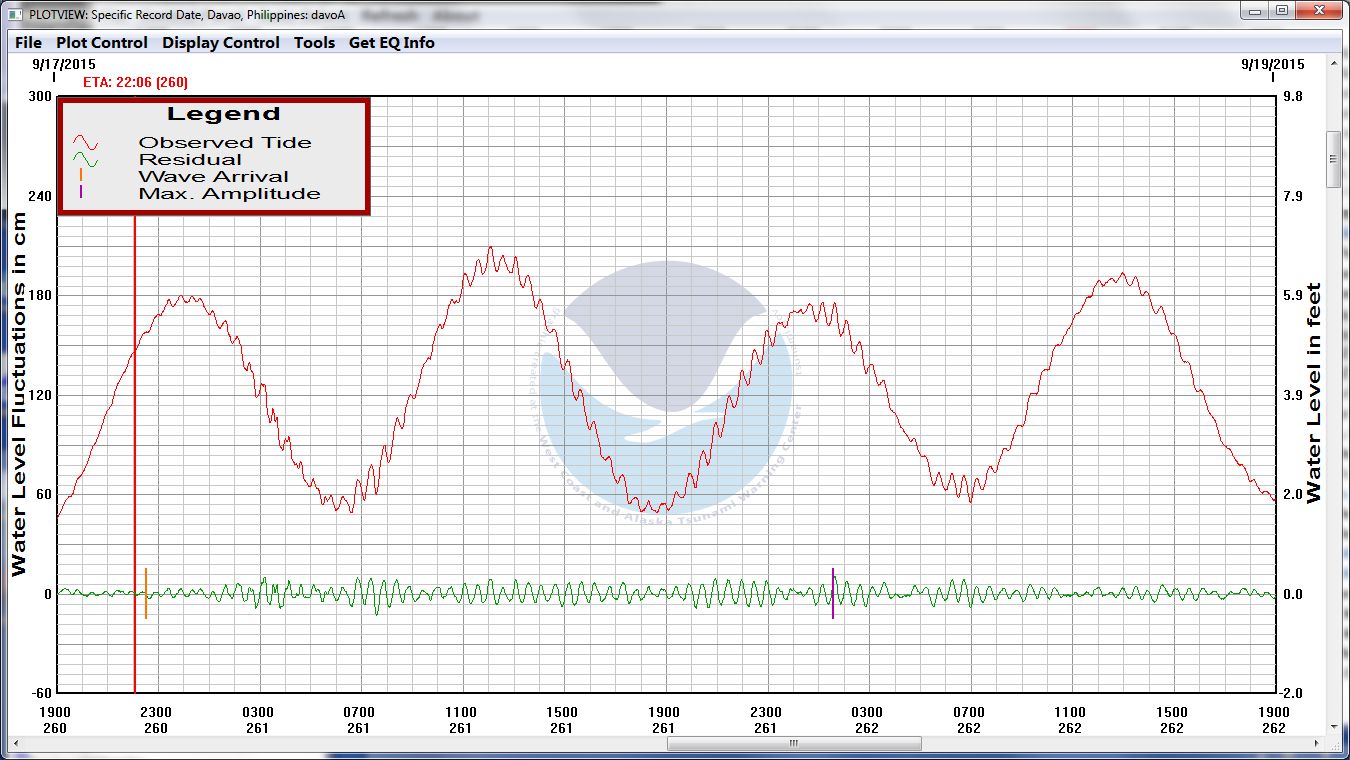Viewport: 1350px width, 760px height.
Task: Click the orange Wave Arrival marker on plot
Action: pos(146,593)
